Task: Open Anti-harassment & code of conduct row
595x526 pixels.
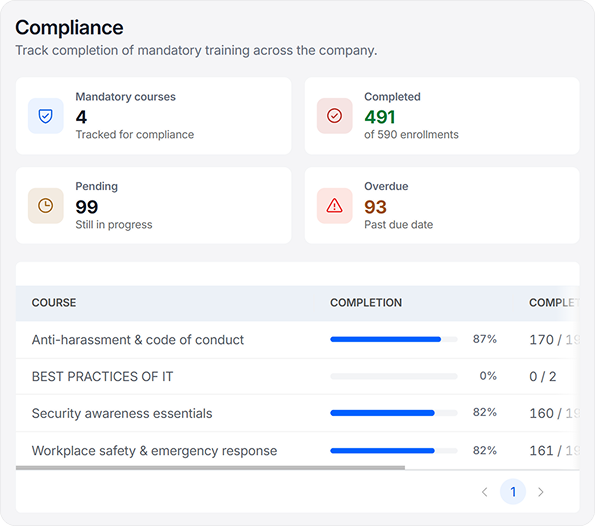Action: click(298, 340)
